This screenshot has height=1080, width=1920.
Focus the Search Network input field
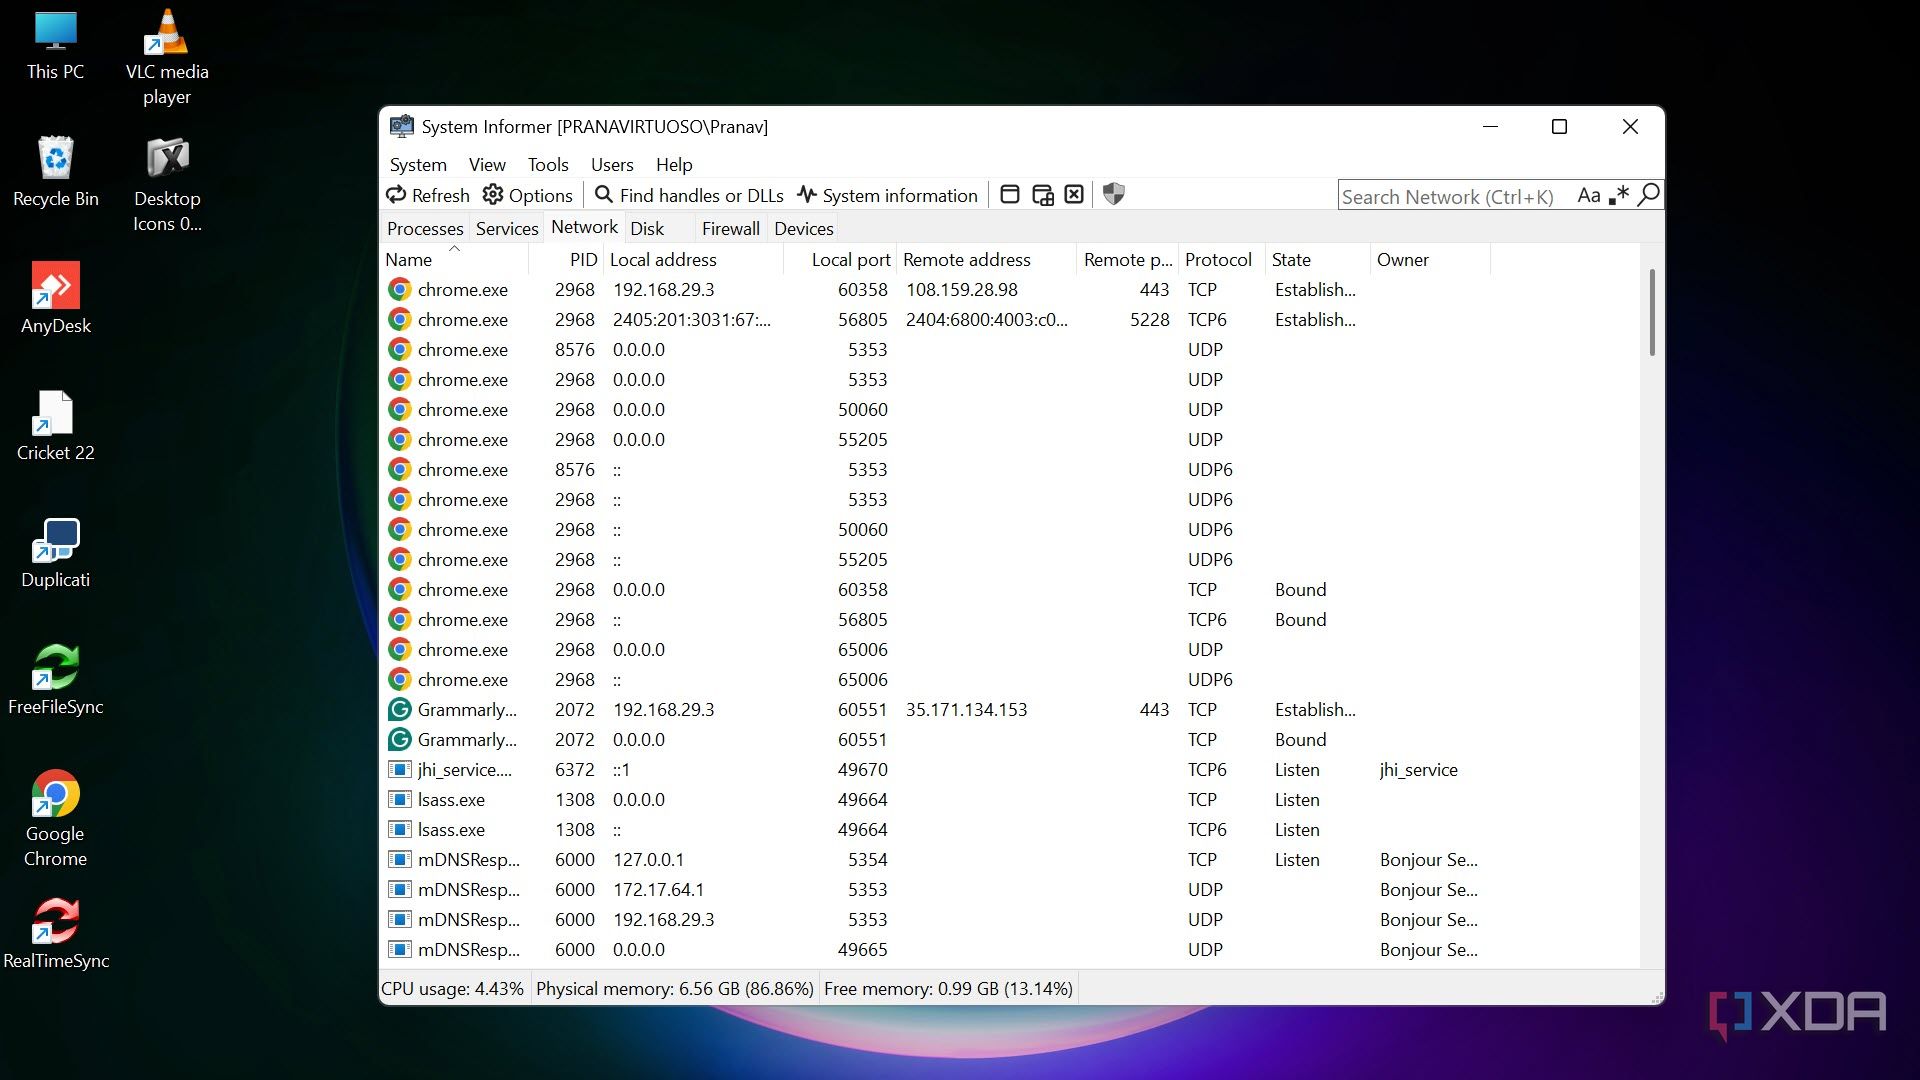[x=1455, y=196]
